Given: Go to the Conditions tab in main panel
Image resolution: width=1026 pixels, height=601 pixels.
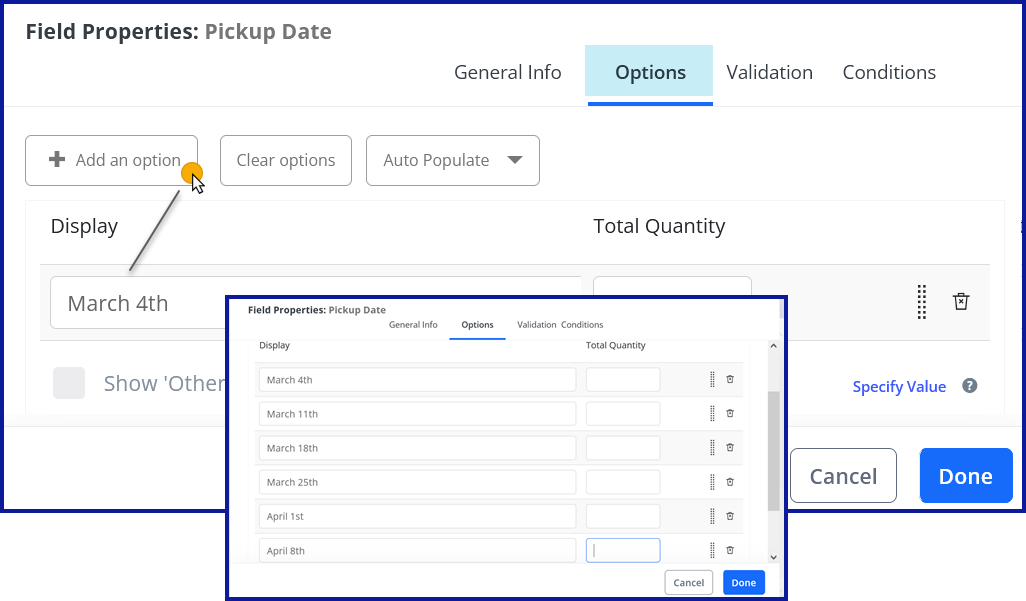Looking at the screenshot, I should (889, 73).
